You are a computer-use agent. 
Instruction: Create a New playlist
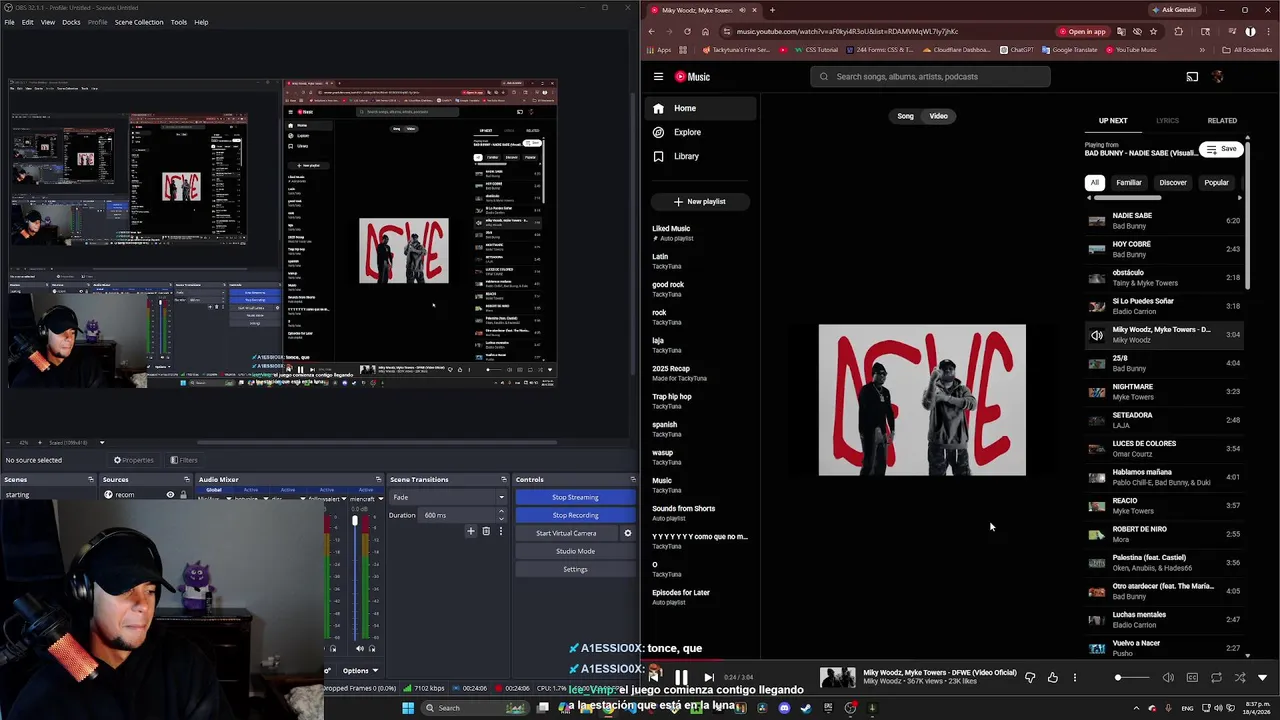tap(699, 202)
